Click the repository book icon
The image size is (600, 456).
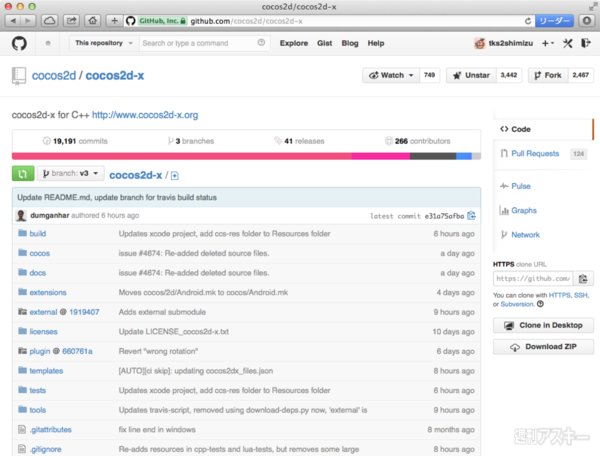click(19, 76)
